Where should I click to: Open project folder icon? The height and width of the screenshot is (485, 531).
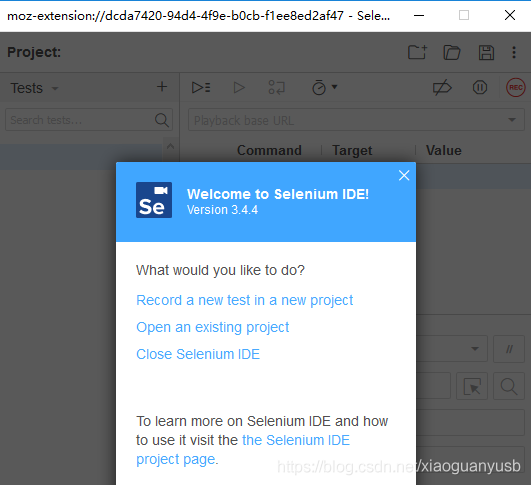(452, 52)
